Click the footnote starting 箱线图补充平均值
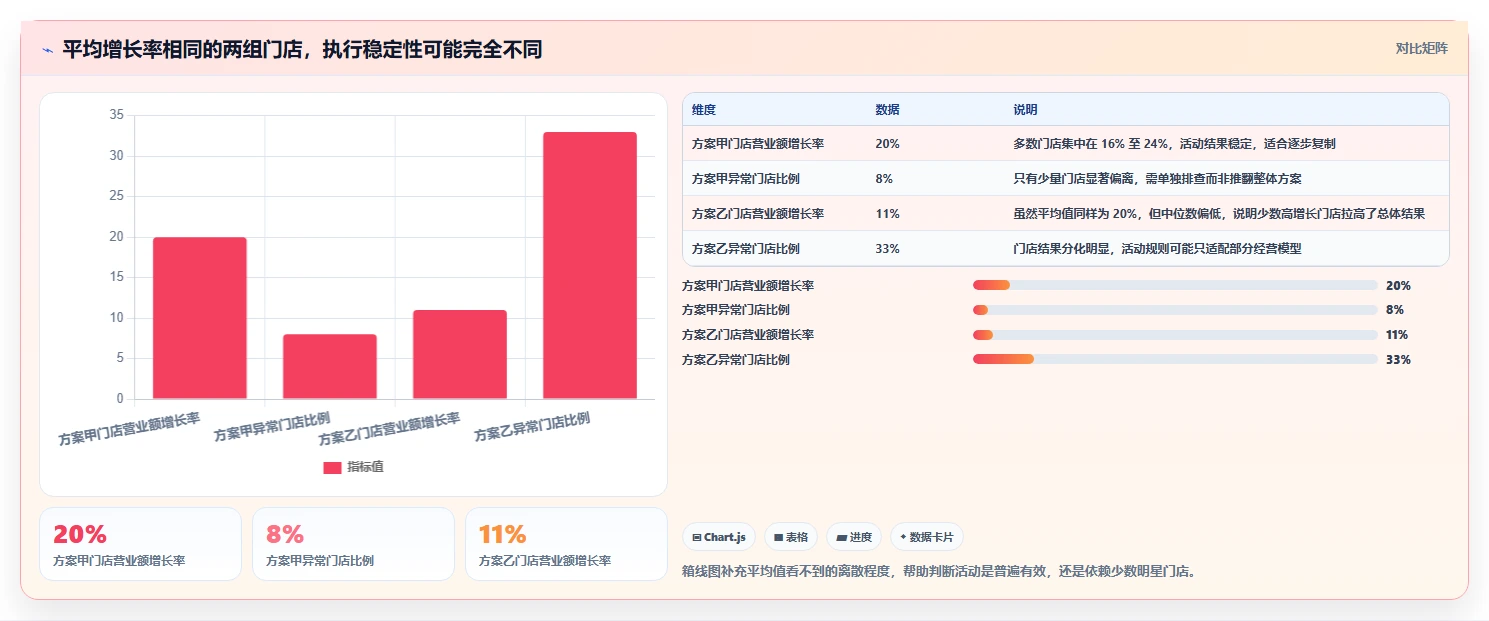Viewport: 1489px width, 621px height. coord(939,572)
